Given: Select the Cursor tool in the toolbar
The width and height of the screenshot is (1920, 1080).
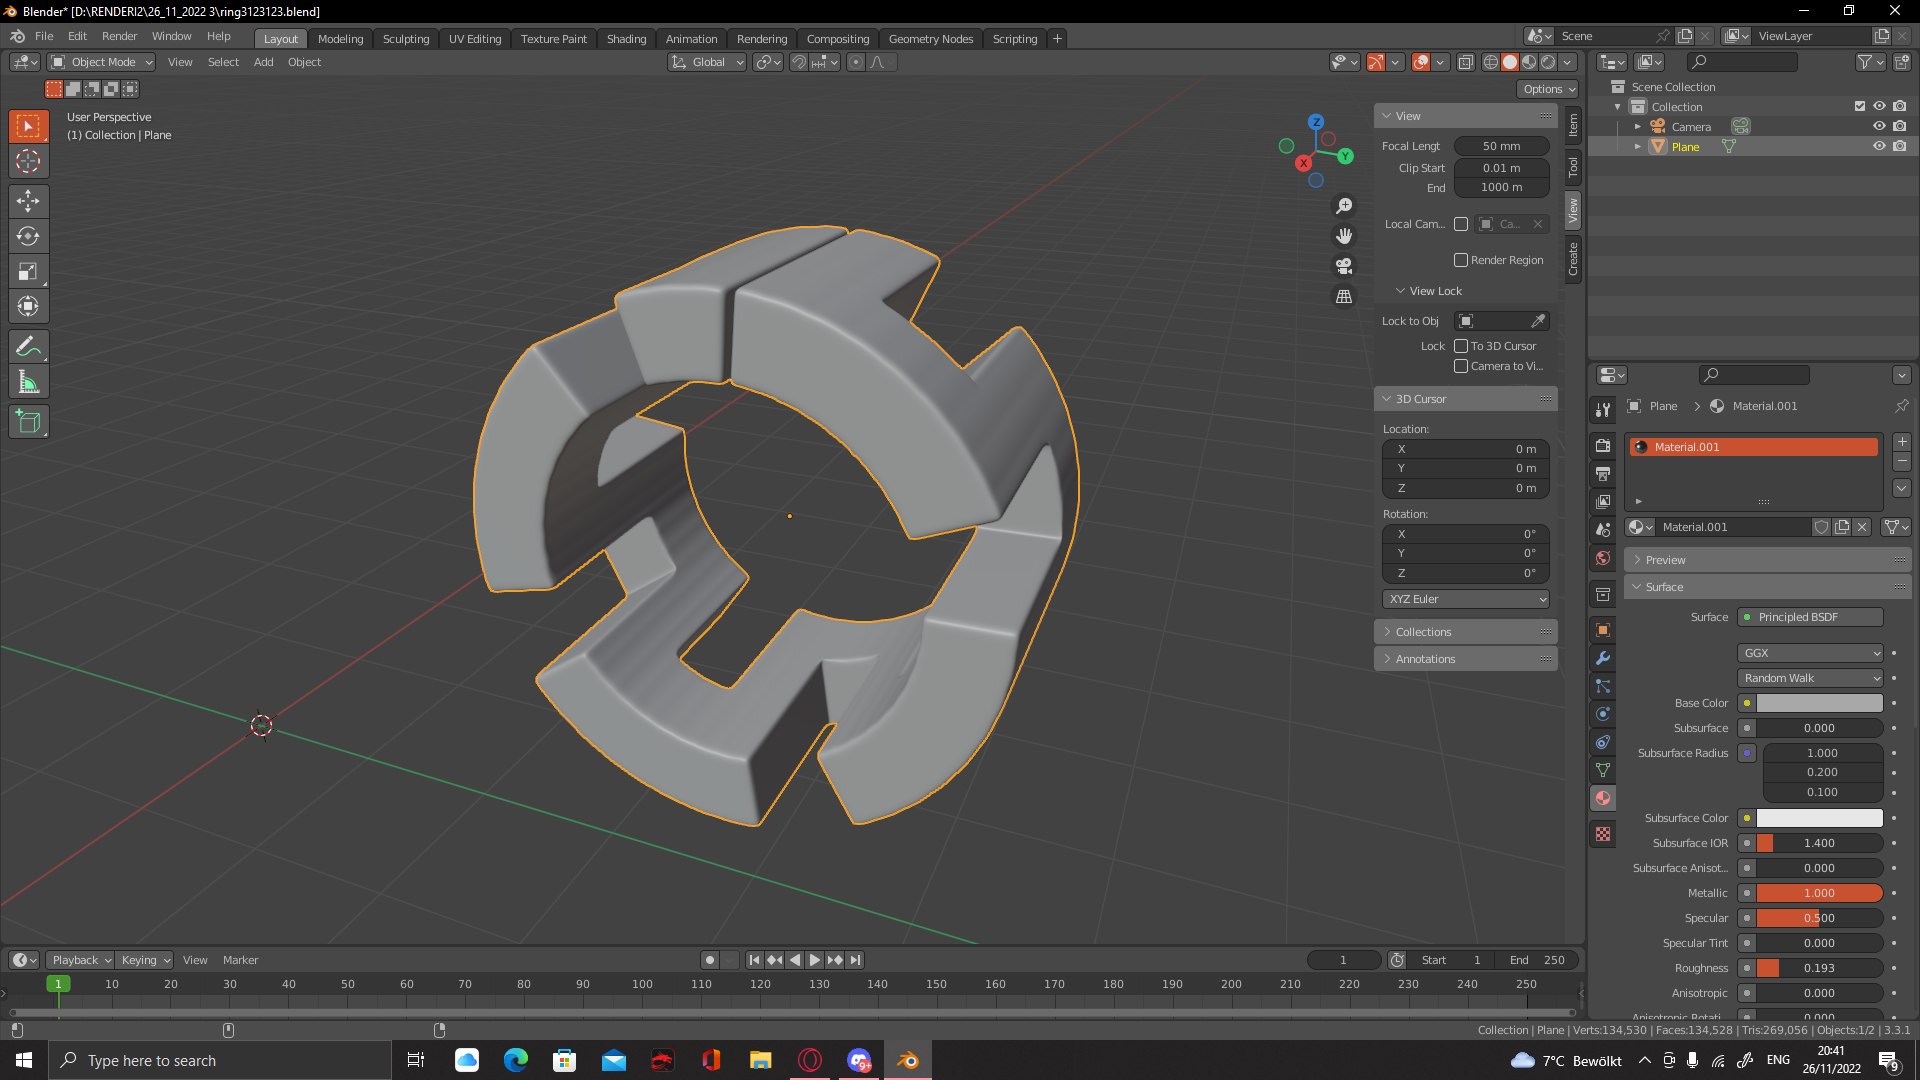Looking at the screenshot, I should tap(28, 161).
